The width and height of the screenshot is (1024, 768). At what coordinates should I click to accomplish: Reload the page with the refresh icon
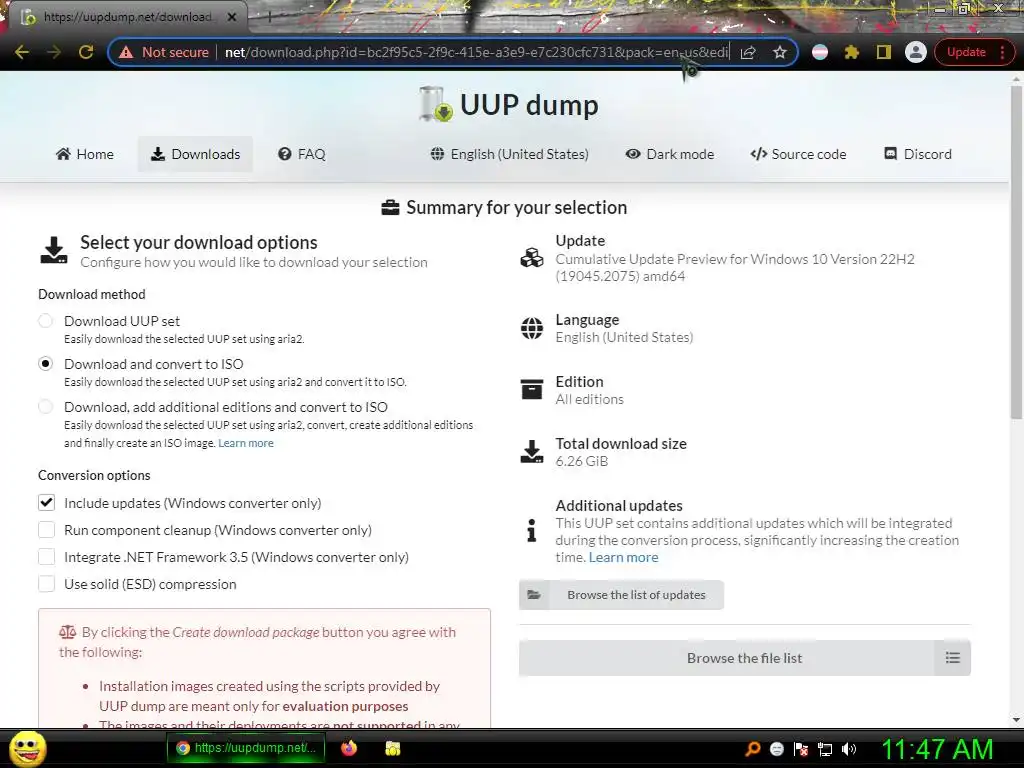coord(86,52)
